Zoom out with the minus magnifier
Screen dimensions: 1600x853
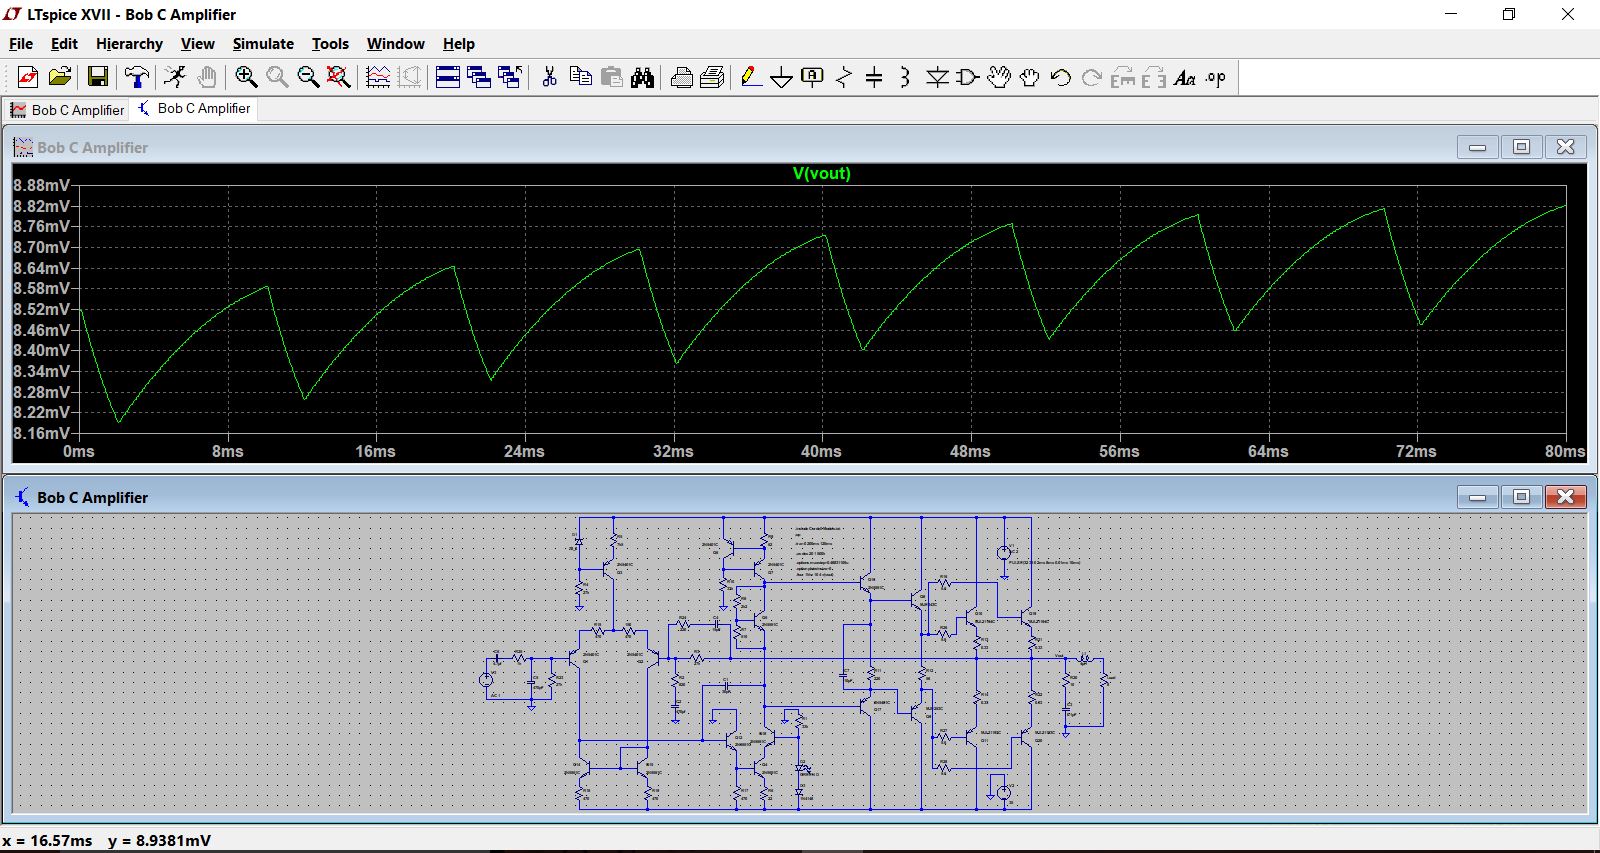click(308, 77)
